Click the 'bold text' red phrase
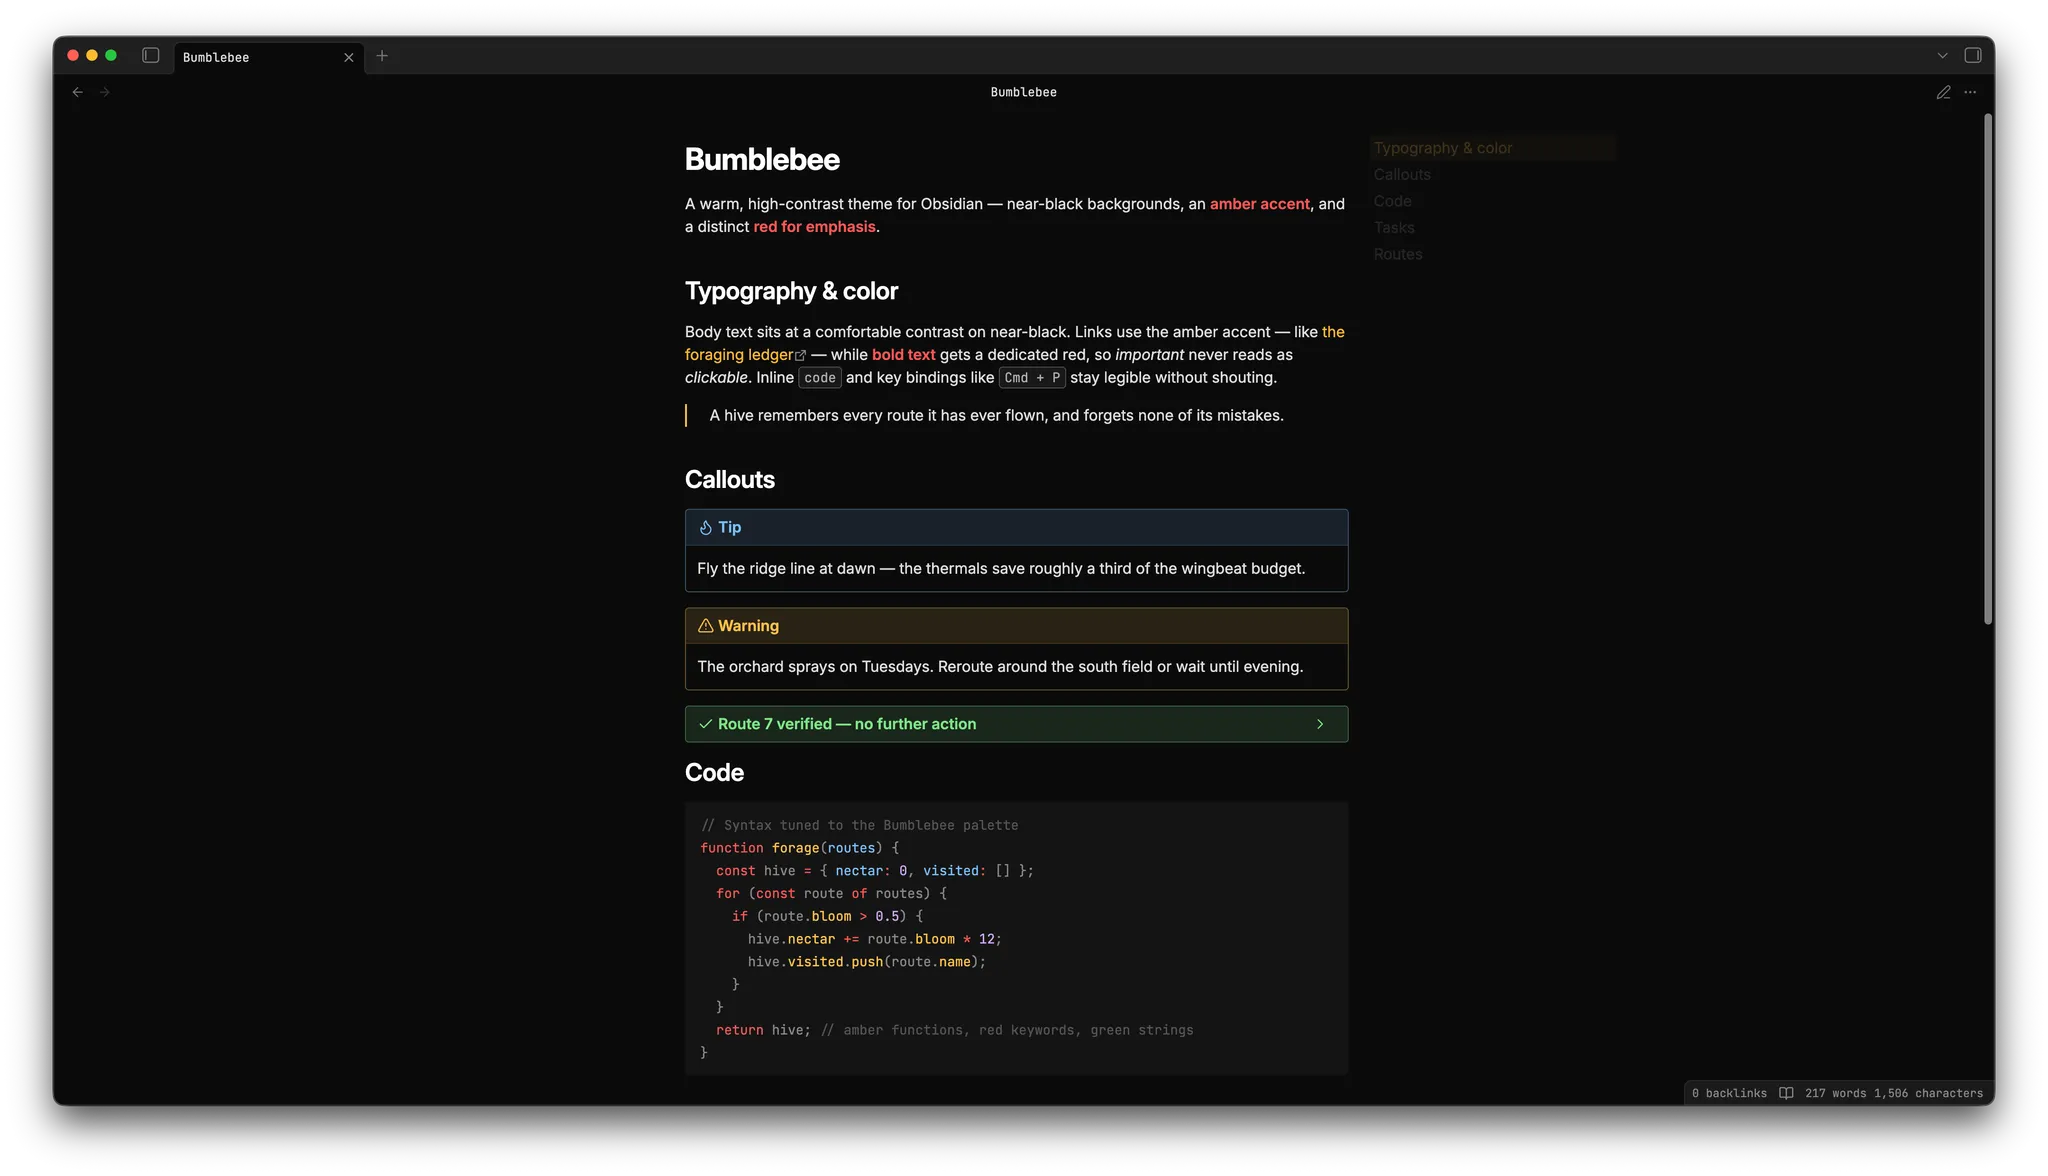Image resolution: width=2048 pixels, height=1176 pixels. (903, 355)
